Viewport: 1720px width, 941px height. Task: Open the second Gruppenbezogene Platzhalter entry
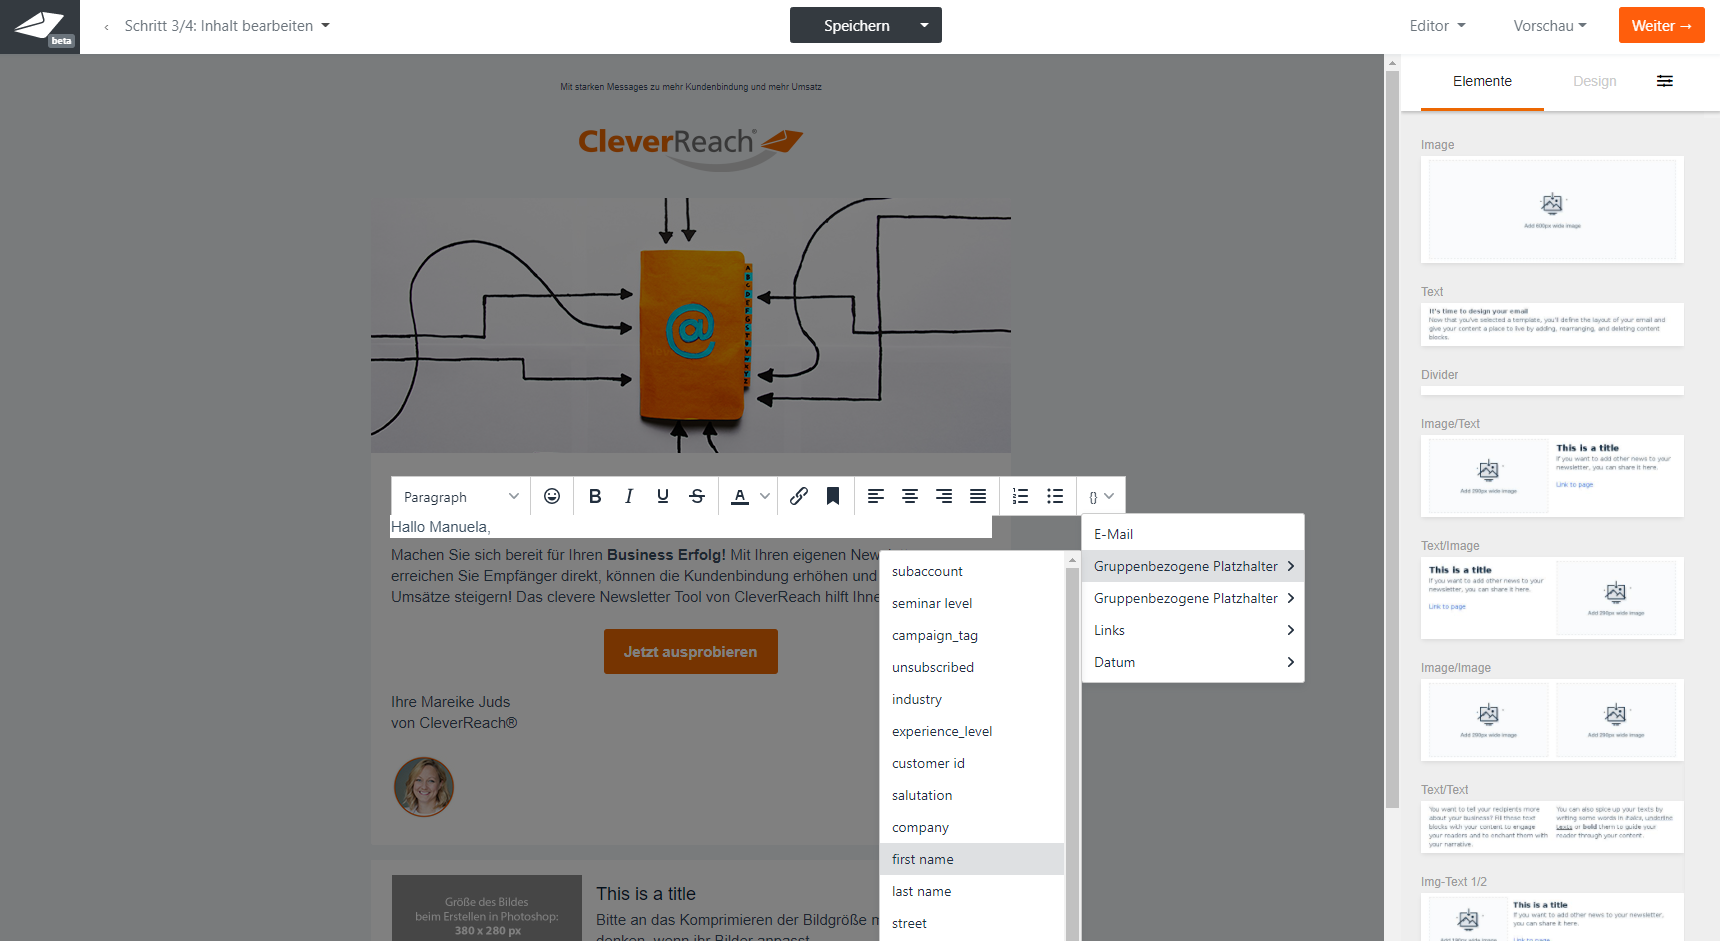(x=1193, y=598)
